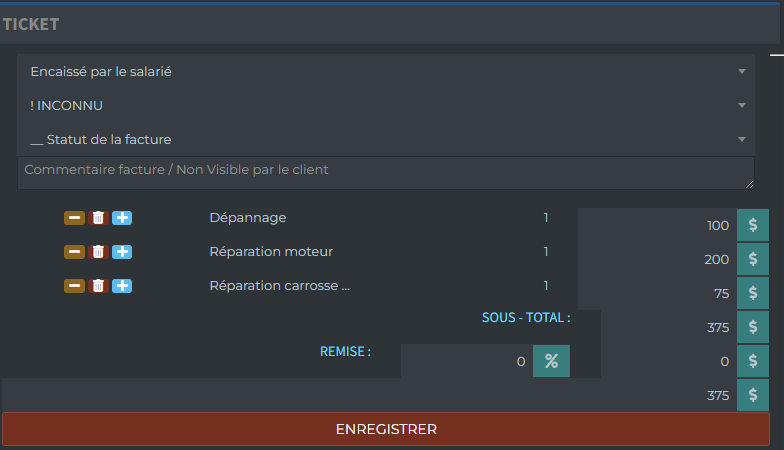Grab the comment box resize handle
The width and height of the screenshot is (784, 450).
tap(749, 184)
